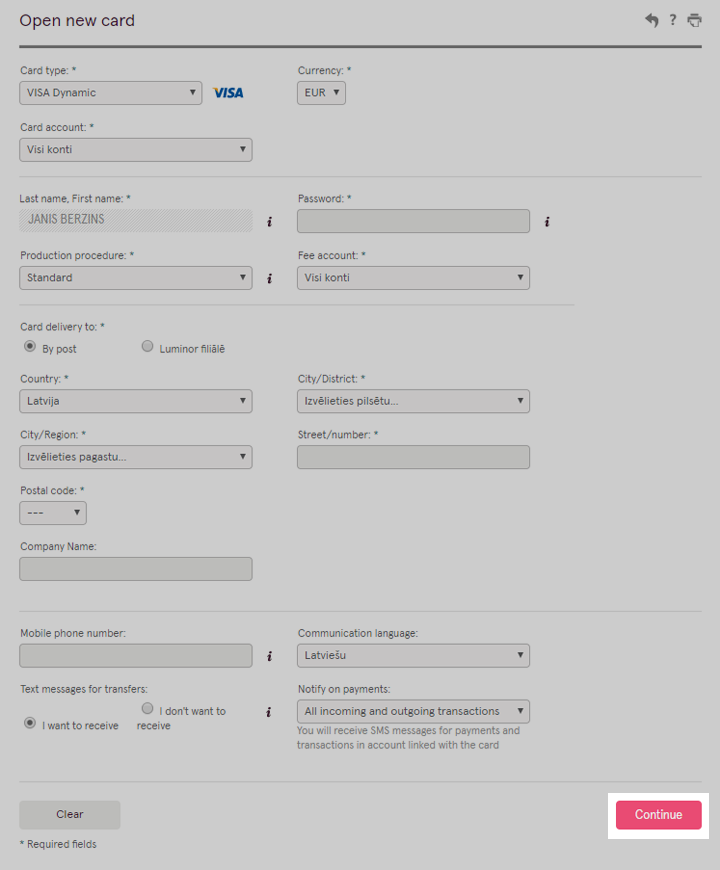Open info tooltip beside Mobile phone number
The width and height of the screenshot is (720, 870).
(269, 657)
